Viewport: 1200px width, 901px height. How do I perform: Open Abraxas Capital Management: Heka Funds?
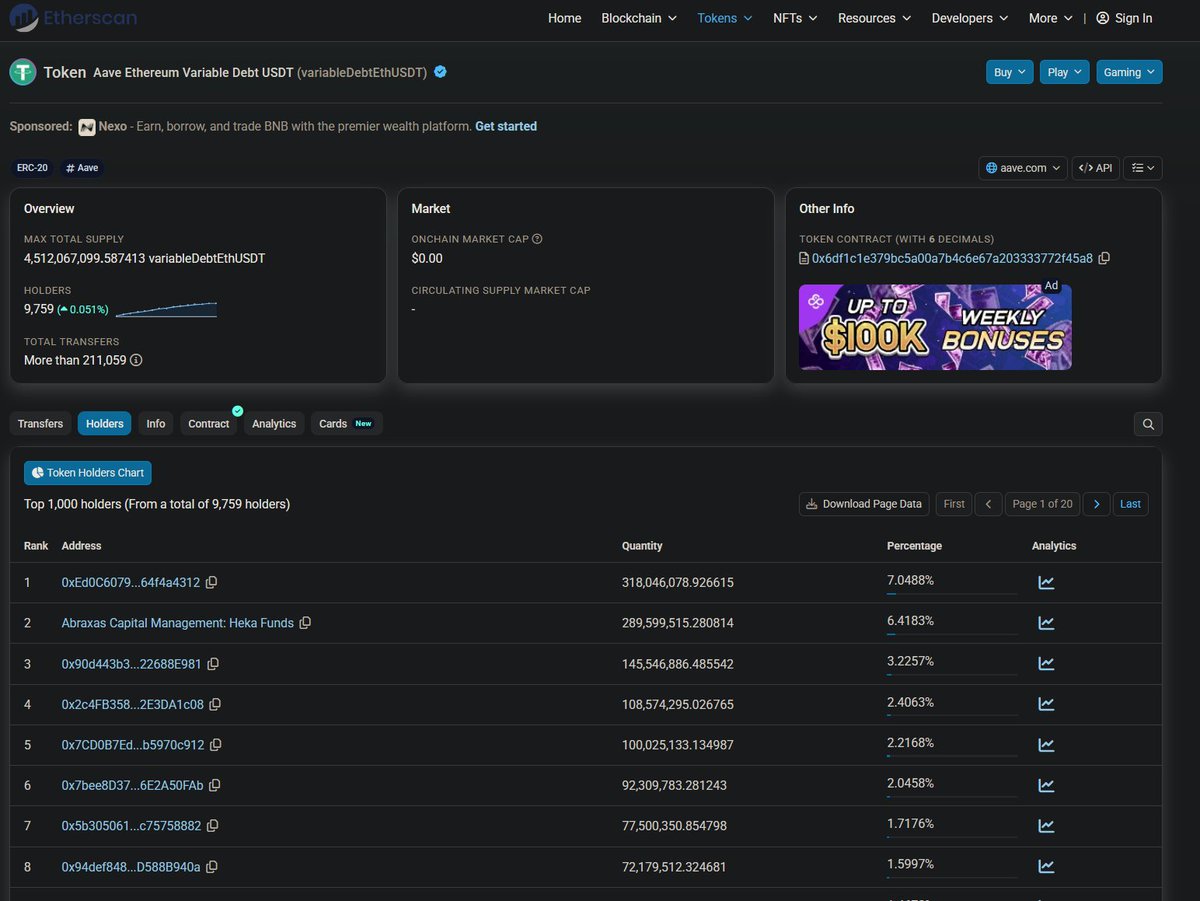178,623
